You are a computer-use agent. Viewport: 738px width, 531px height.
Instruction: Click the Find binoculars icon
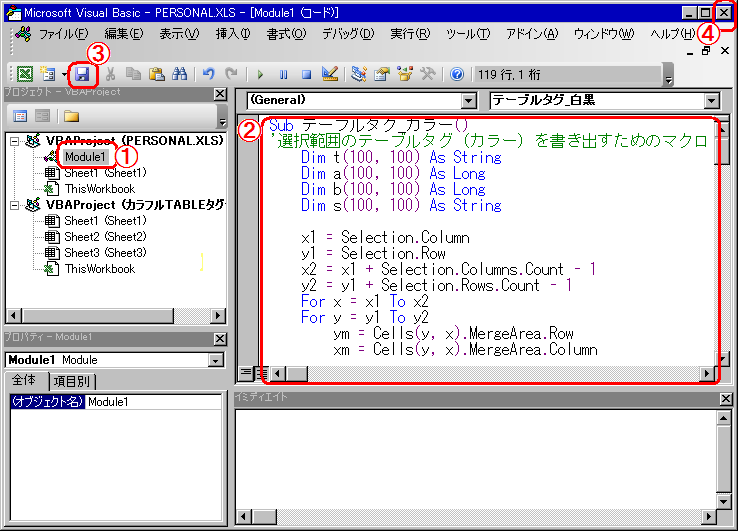click(x=180, y=74)
